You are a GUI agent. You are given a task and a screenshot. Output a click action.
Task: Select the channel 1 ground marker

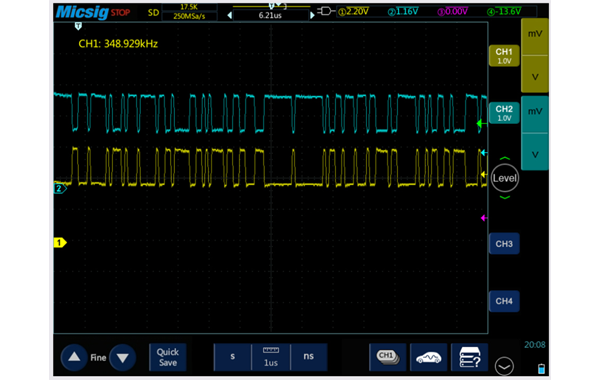[60, 243]
